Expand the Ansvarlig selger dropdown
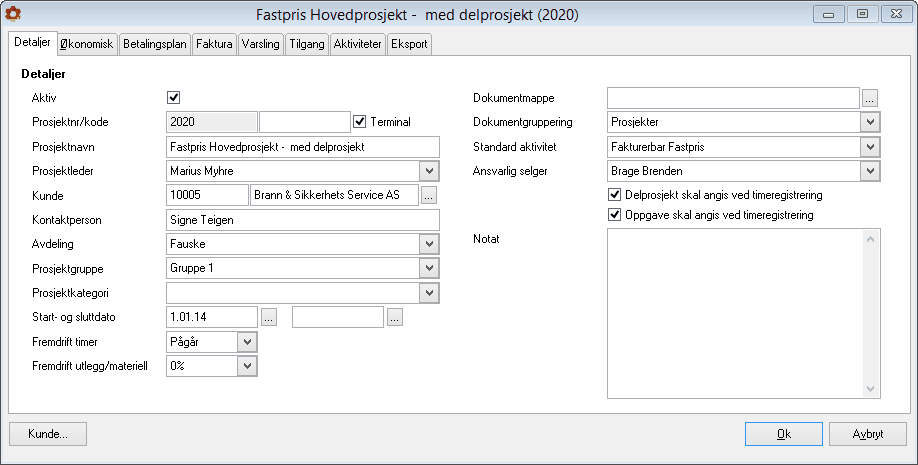 (x=870, y=171)
